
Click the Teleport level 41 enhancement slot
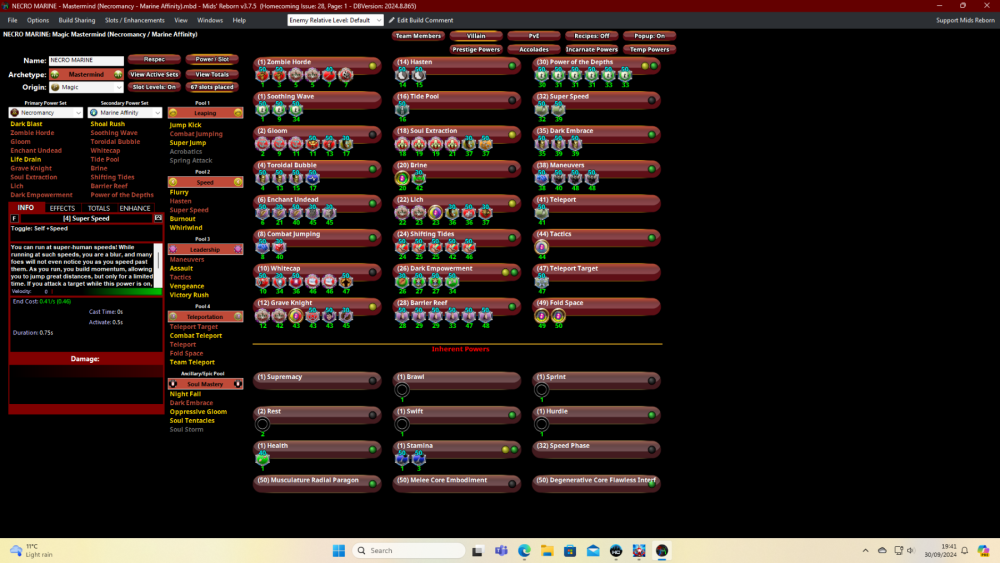541,214
